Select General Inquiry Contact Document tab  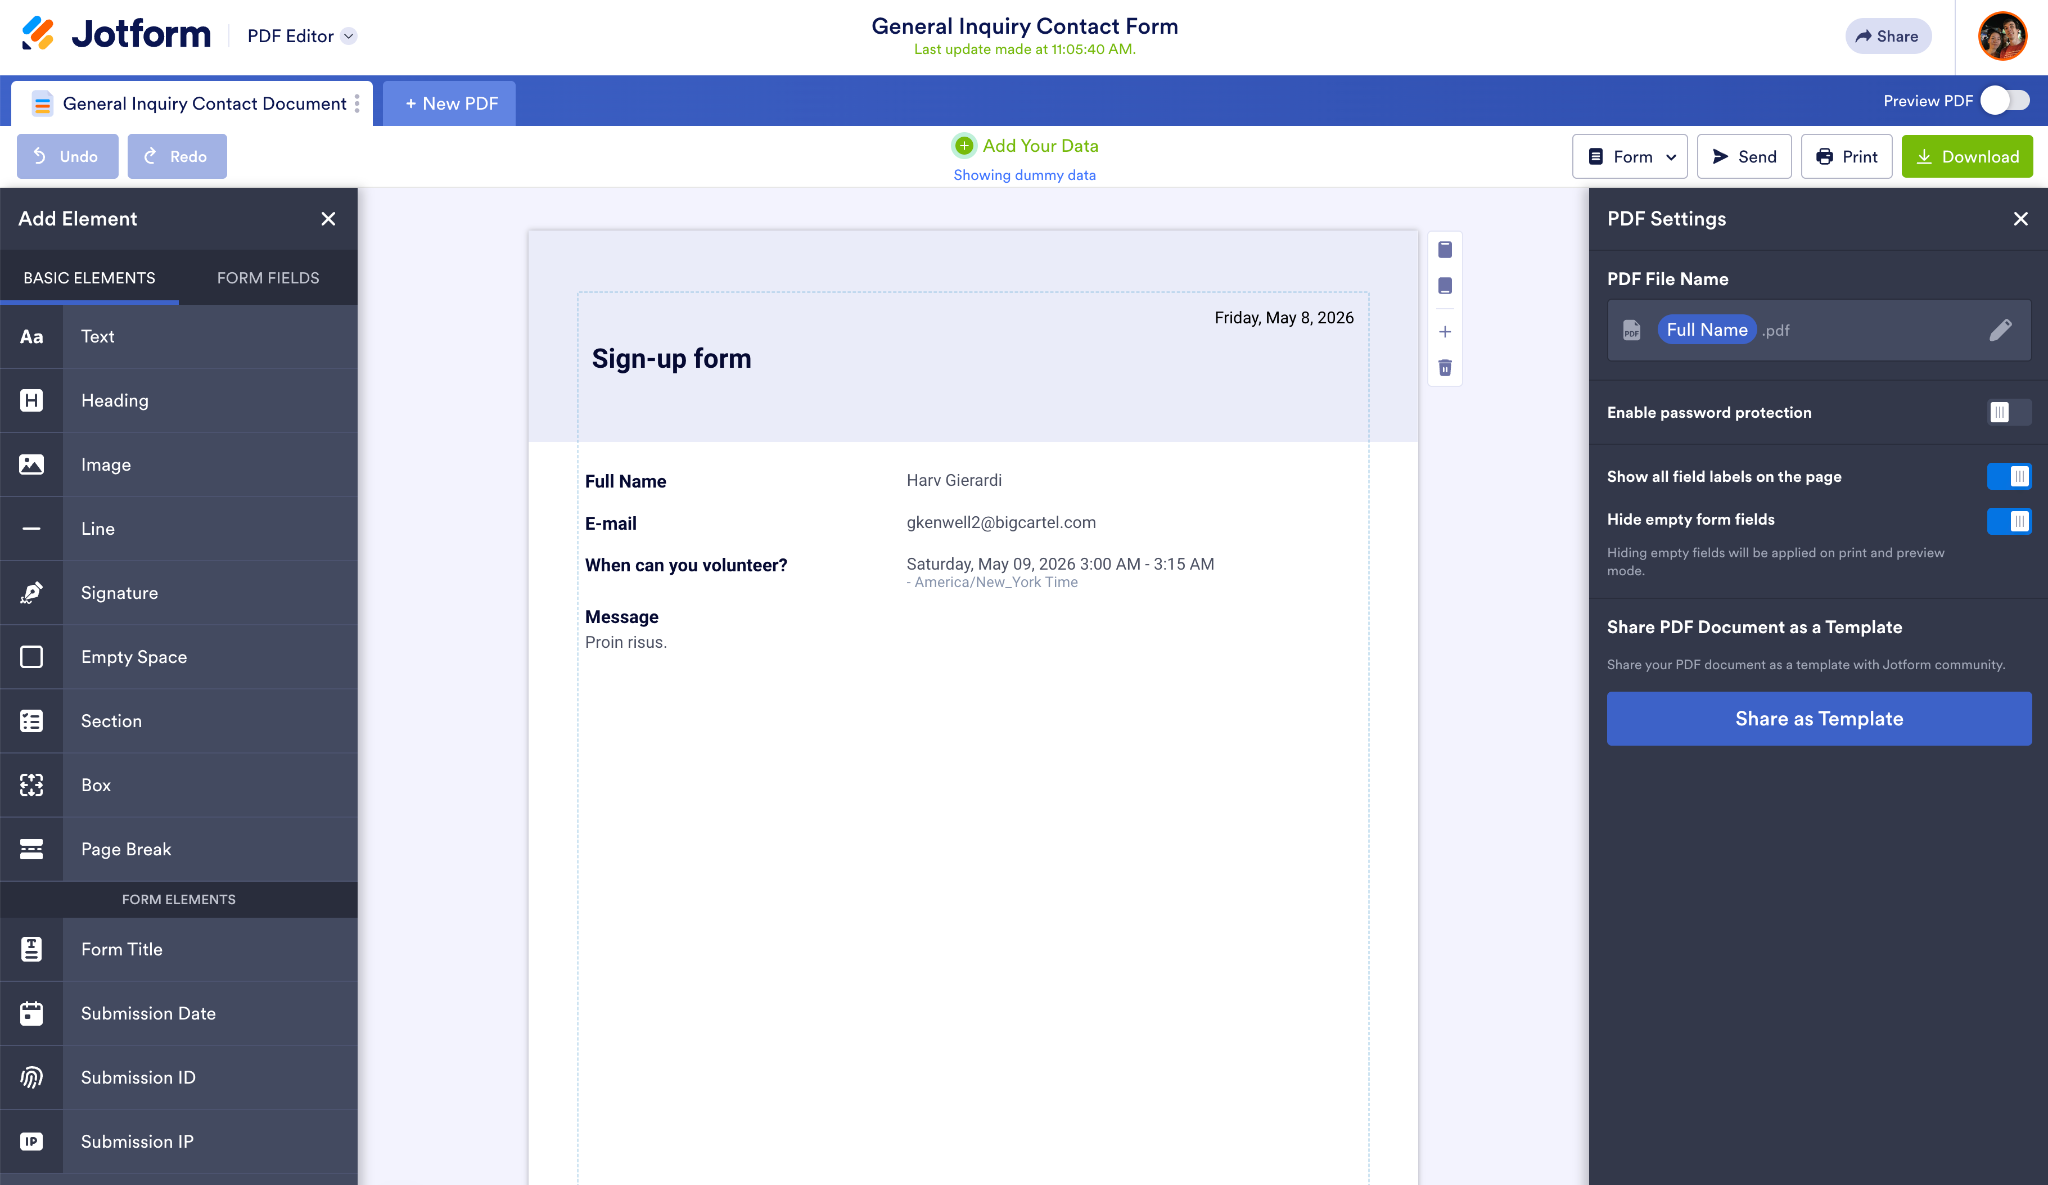coord(192,104)
